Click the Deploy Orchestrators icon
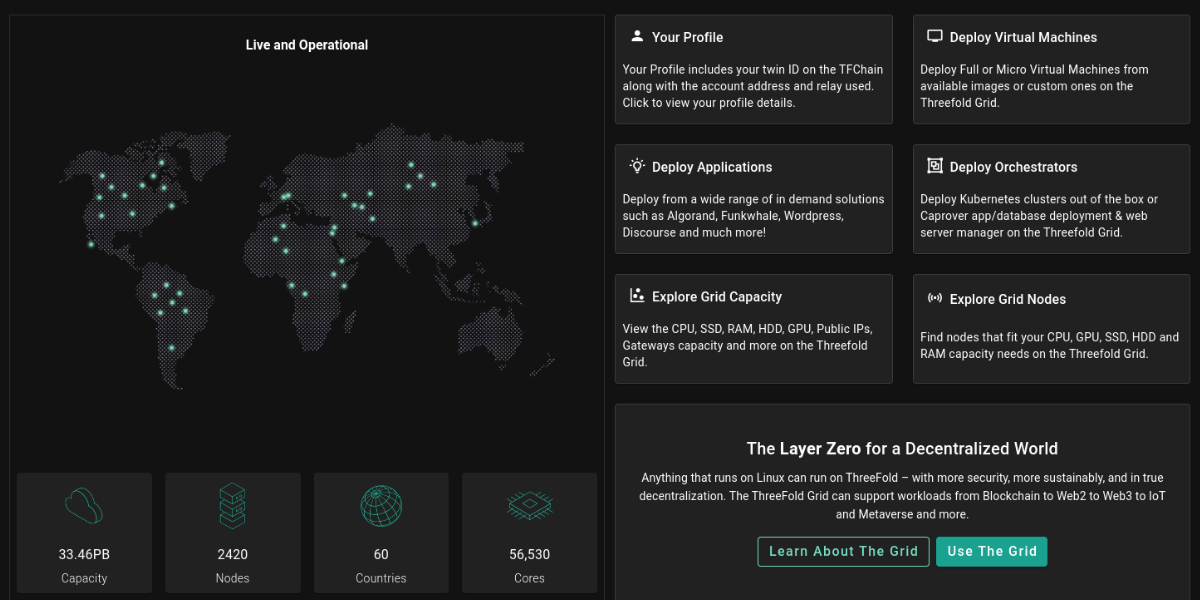 click(x=935, y=166)
